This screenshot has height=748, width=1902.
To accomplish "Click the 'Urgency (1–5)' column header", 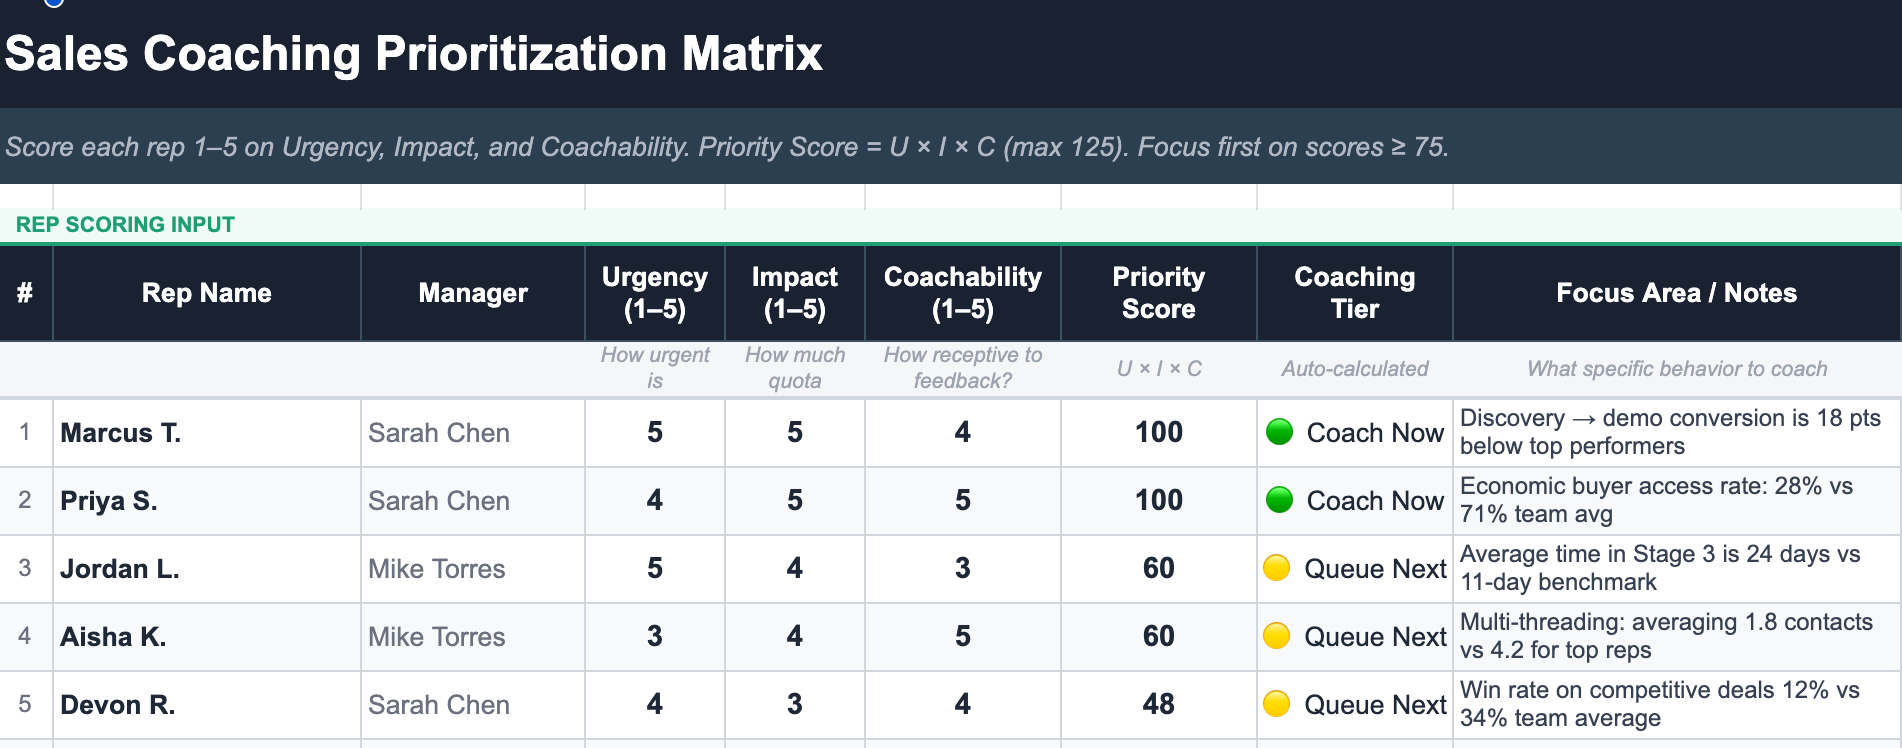I will coord(655,293).
